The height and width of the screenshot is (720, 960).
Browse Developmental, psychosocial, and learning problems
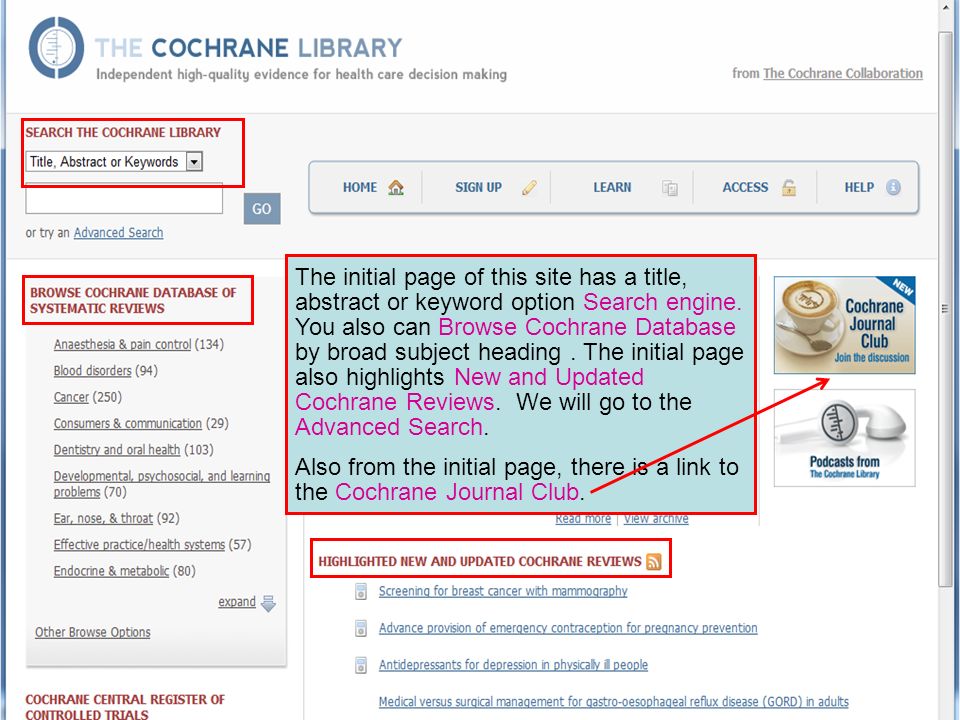[x=162, y=484]
